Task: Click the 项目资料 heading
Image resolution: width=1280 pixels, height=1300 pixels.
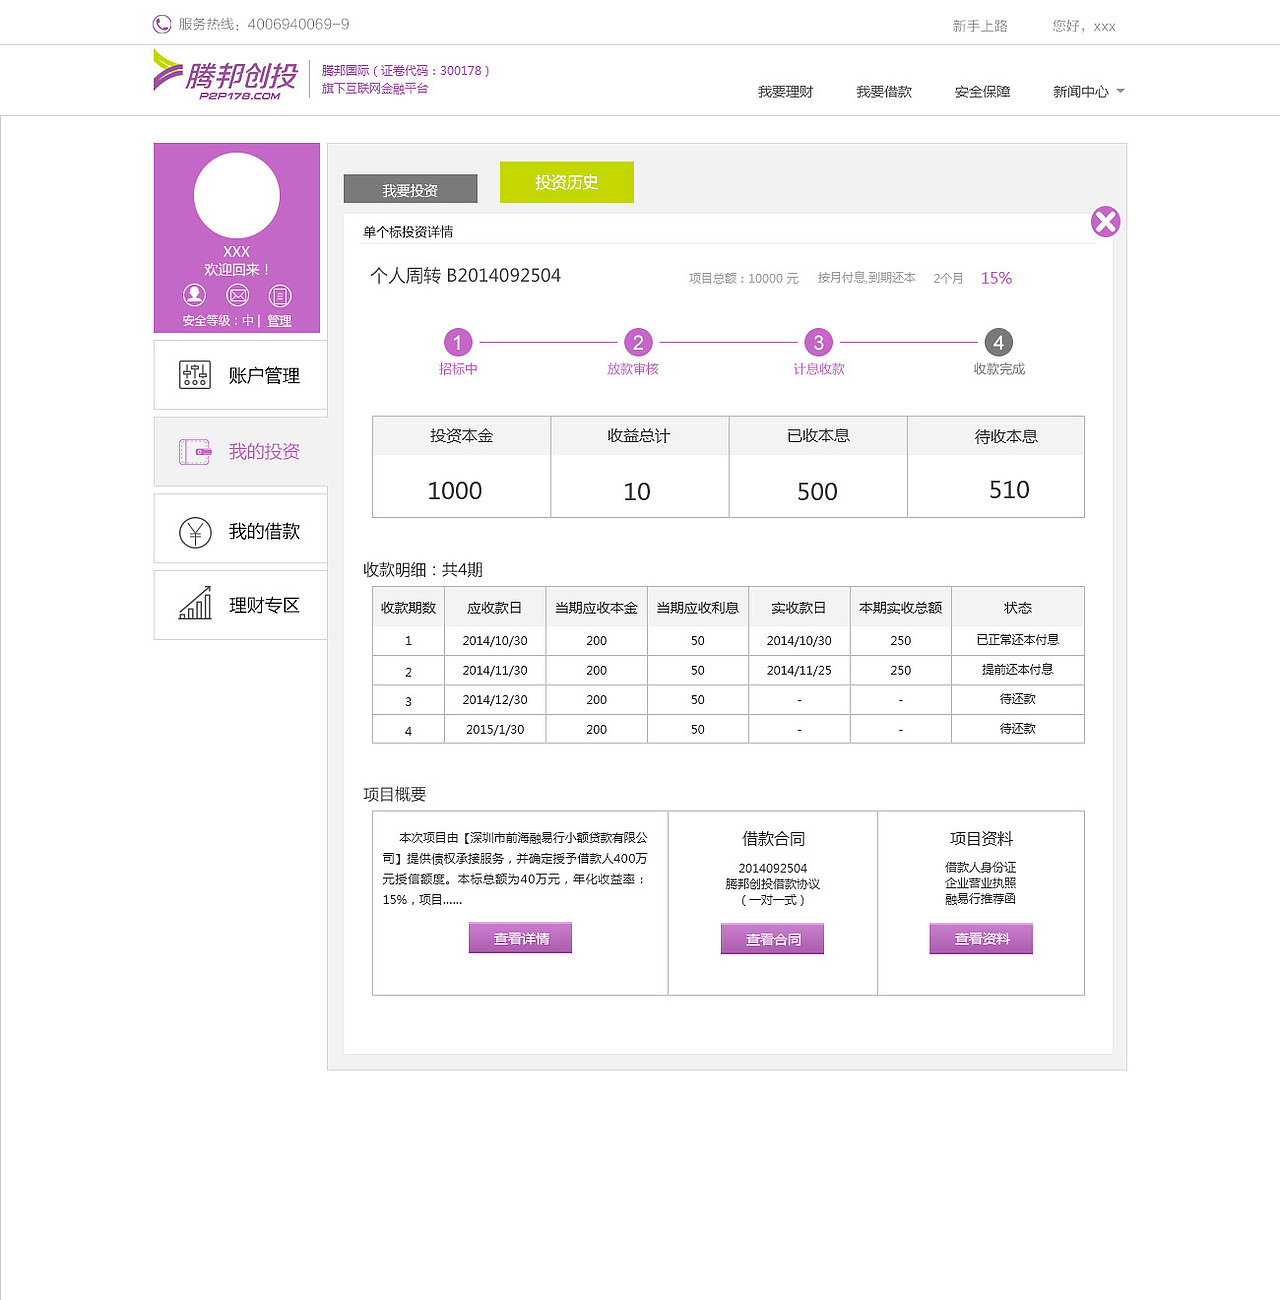Action: pos(981,839)
